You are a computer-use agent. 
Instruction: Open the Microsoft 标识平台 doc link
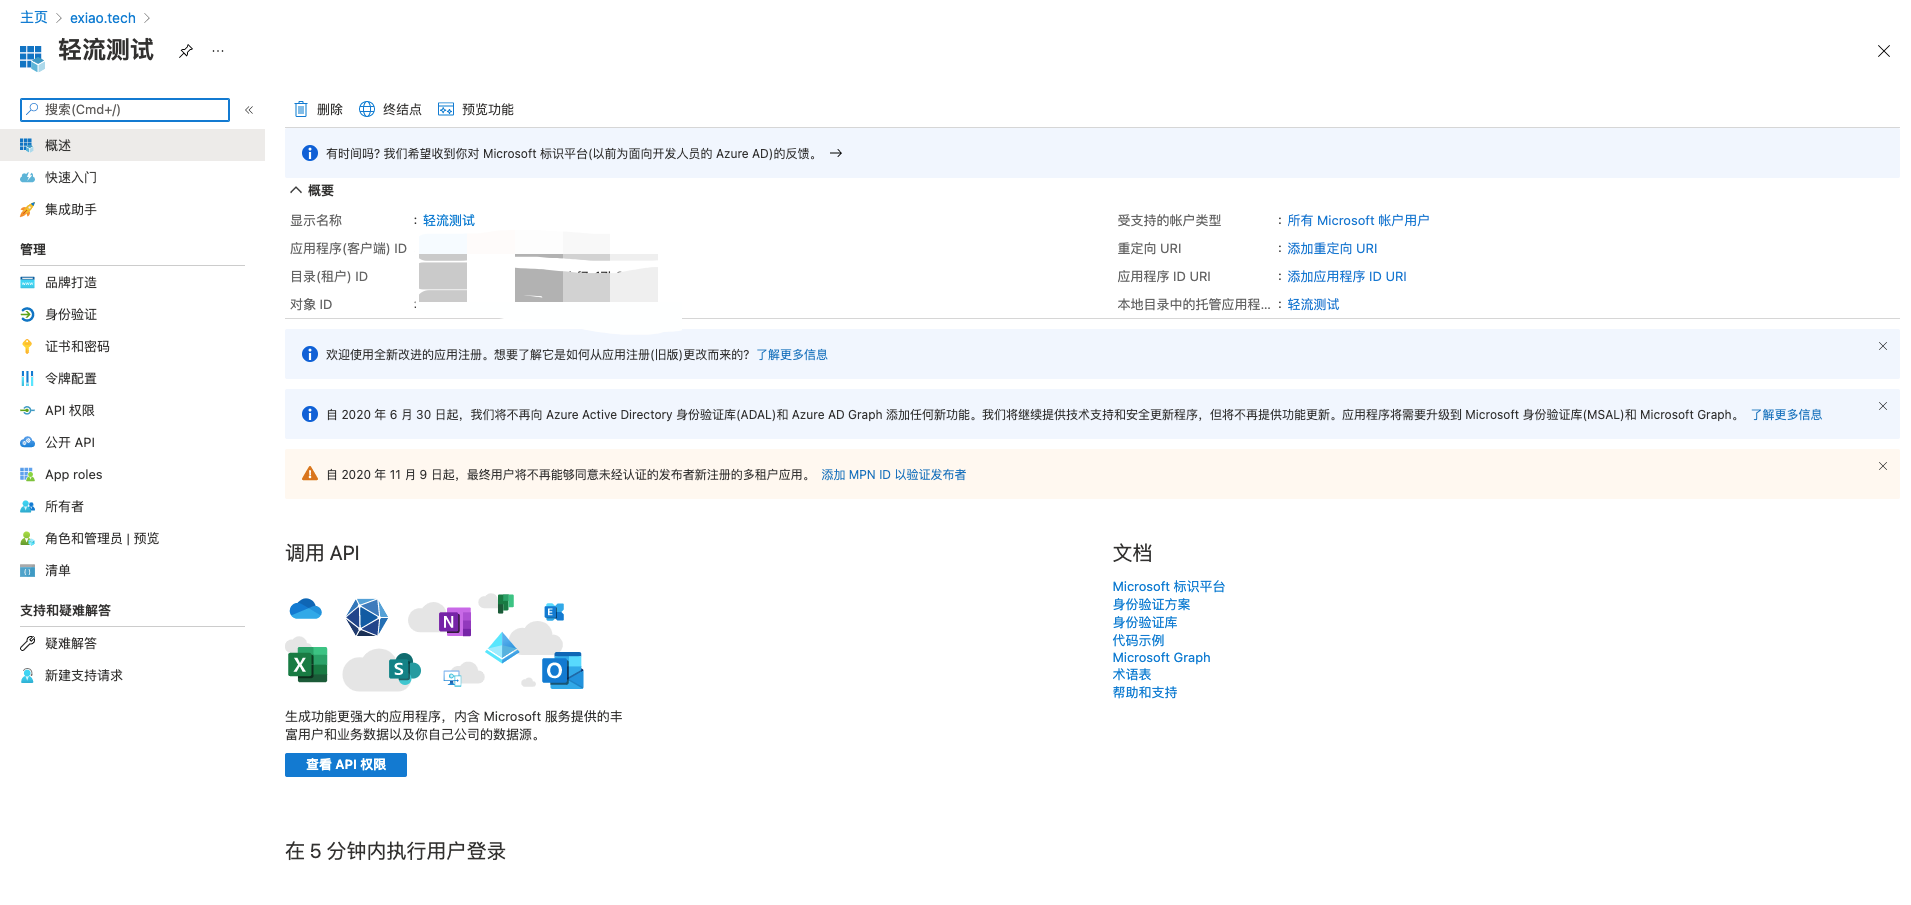[x=1168, y=586]
